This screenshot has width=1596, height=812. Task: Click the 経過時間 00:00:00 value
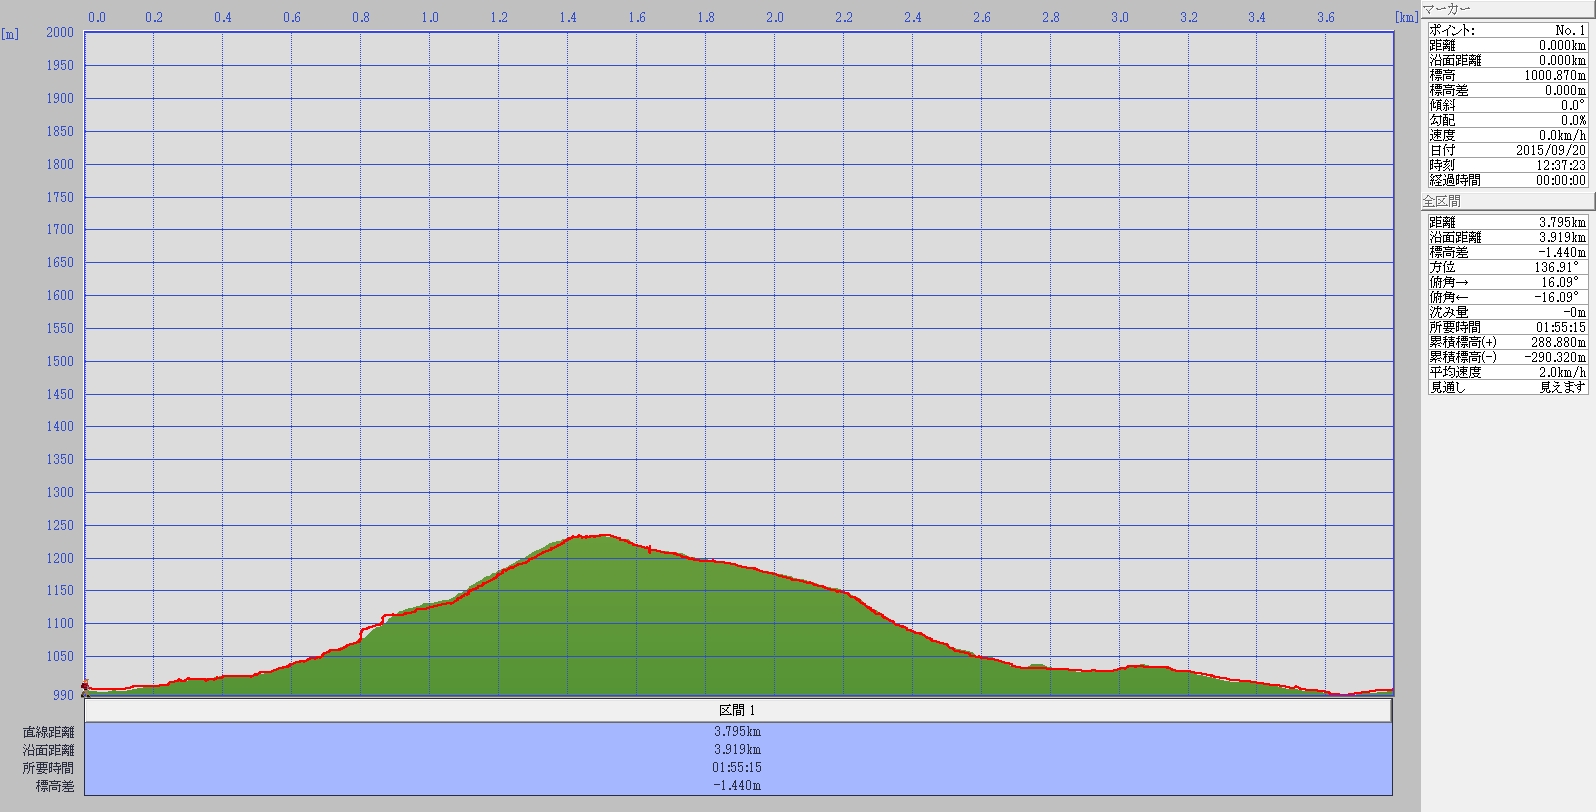coord(1561,180)
